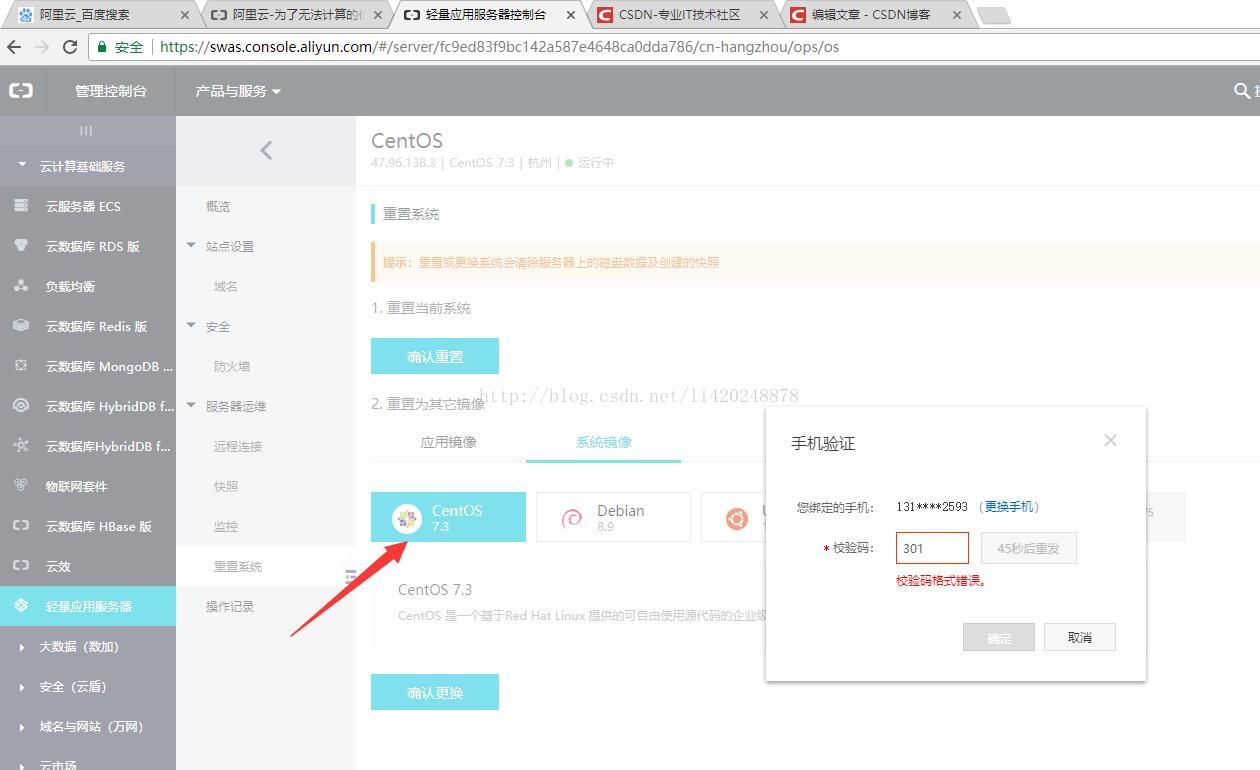The image size is (1260, 770).
Task: Click the secure lock icon in address bar
Action: tap(101, 47)
